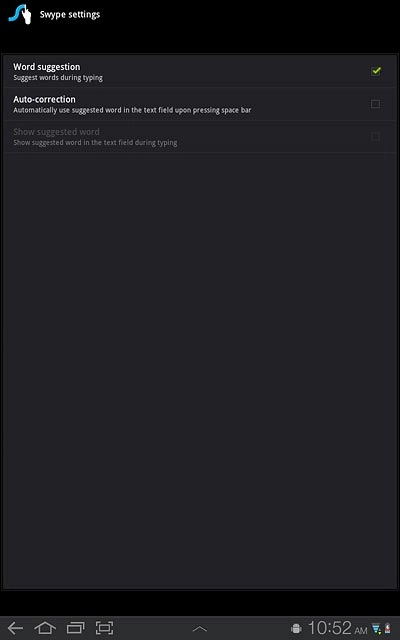Viewport: 400px width, 640px height.
Task: Tap the greyed-out Show suggested word row
Action: coord(200,136)
